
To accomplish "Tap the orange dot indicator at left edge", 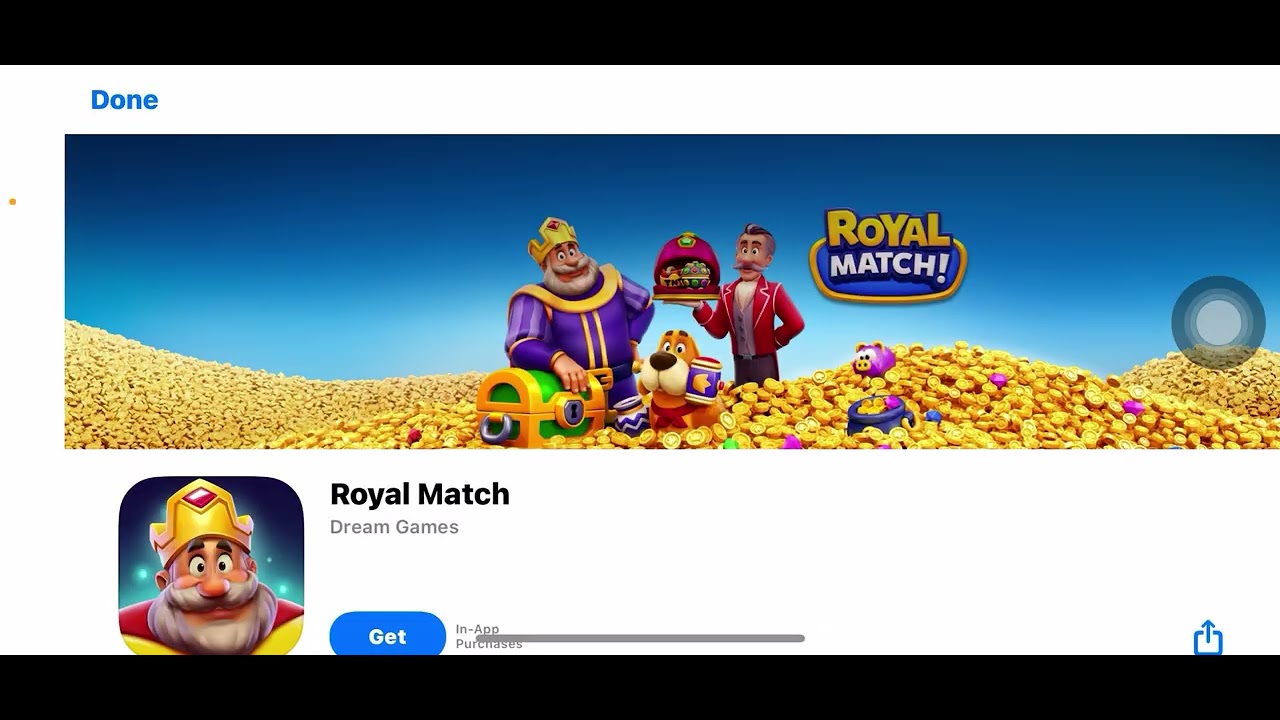I will click(12, 202).
